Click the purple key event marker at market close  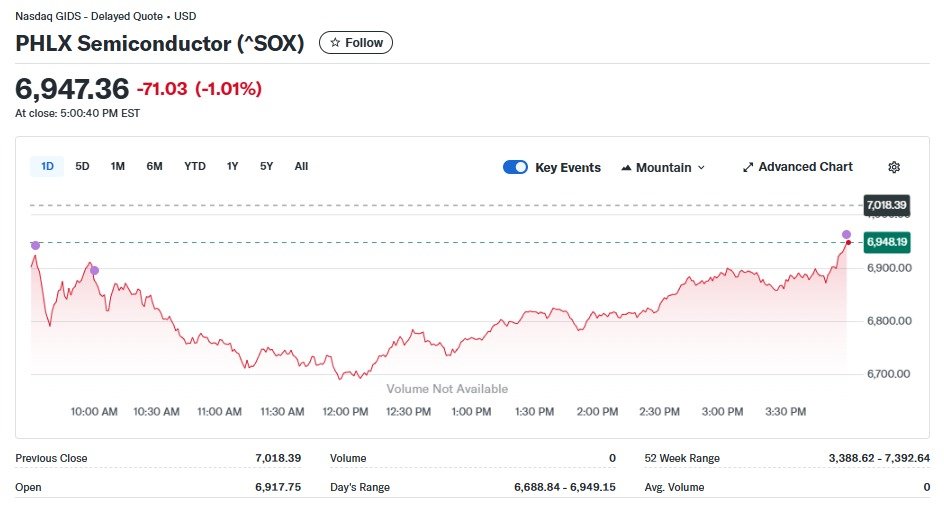point(847,234)
